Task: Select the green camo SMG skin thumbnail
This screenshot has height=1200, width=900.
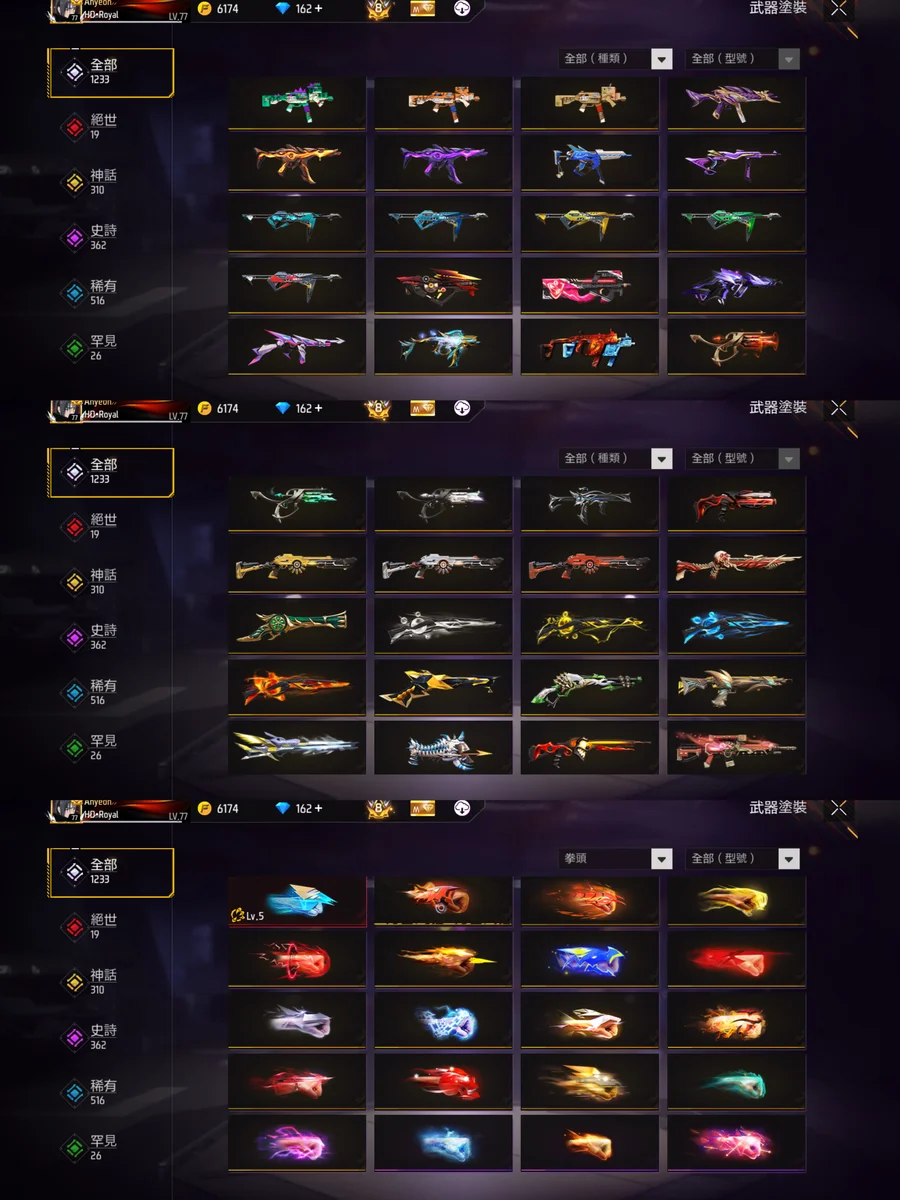Action: (x=297, y=103)
